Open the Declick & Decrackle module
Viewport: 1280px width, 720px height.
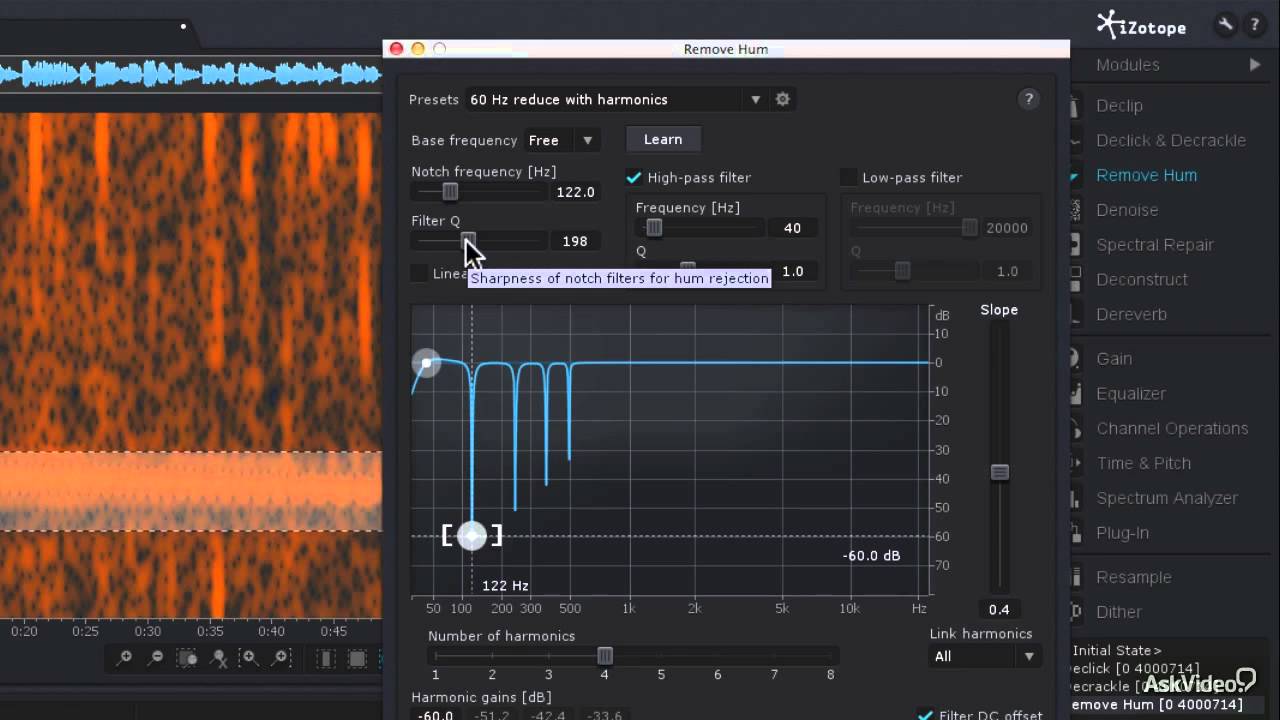click(1171, 140)
